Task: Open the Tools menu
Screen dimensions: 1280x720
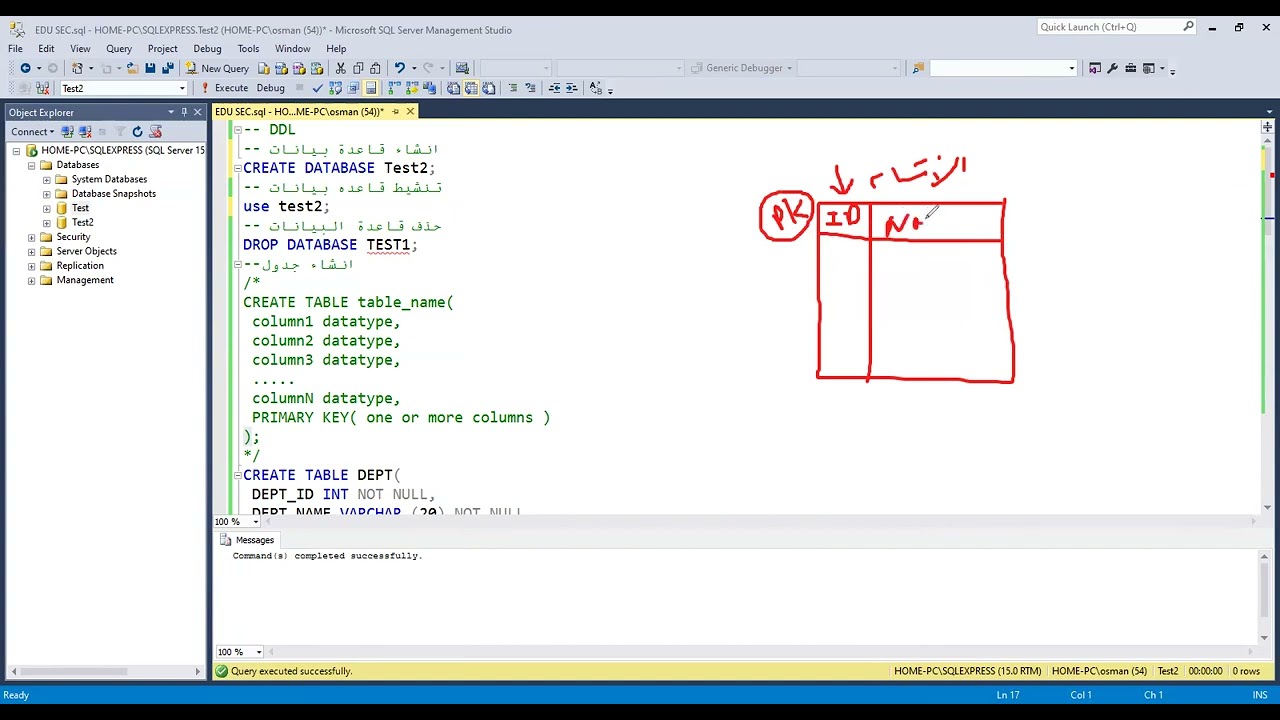Action: click(x=248, y=48)
